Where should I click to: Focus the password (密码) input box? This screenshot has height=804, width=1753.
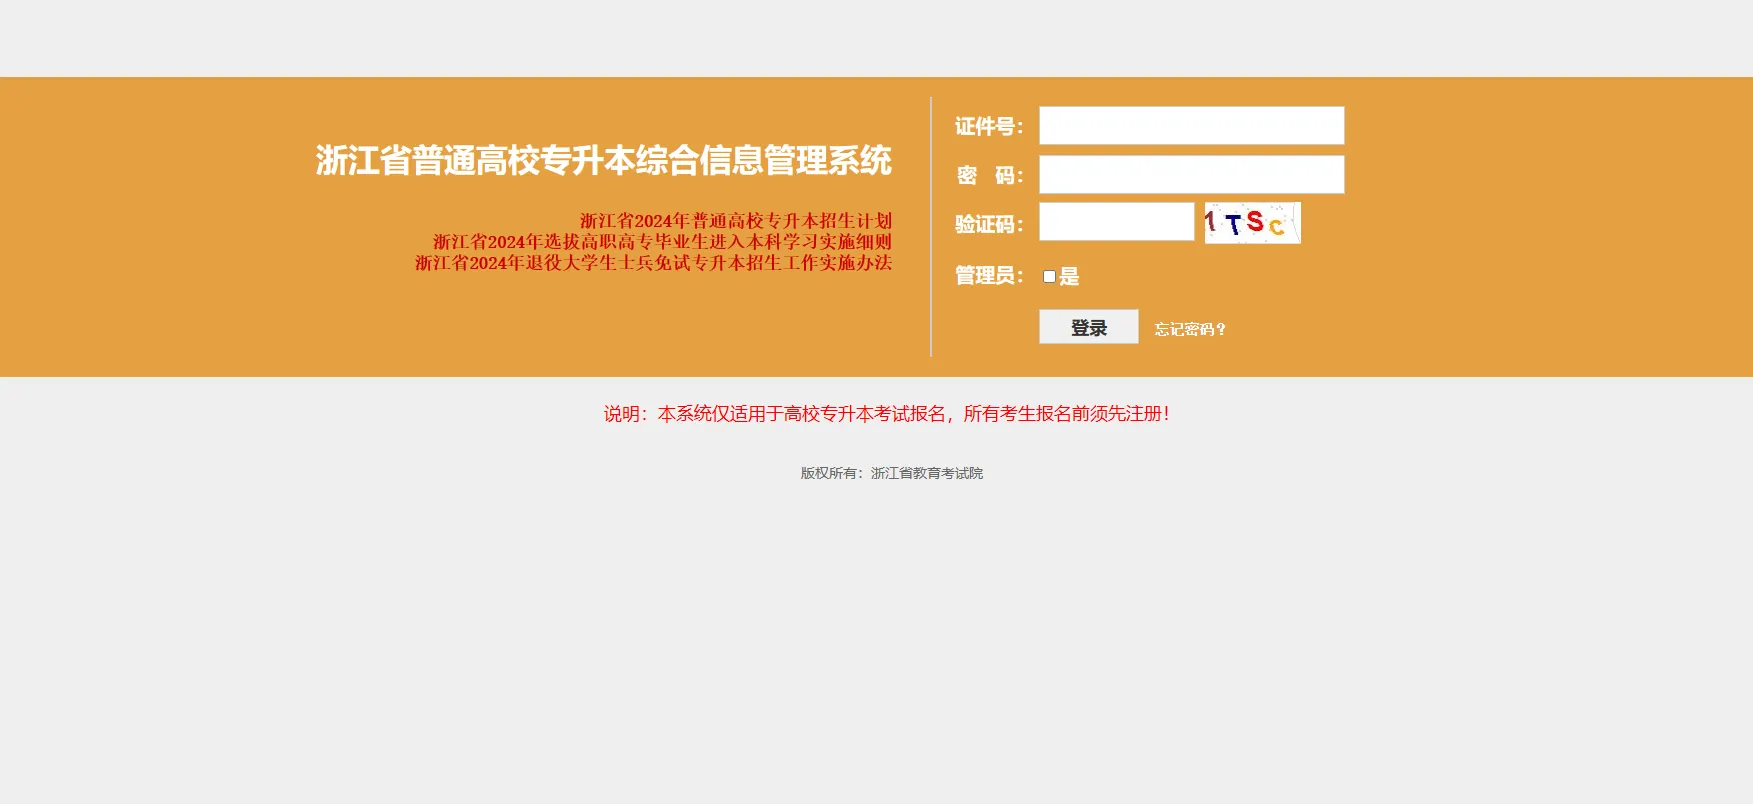(x=1191, y=175)
